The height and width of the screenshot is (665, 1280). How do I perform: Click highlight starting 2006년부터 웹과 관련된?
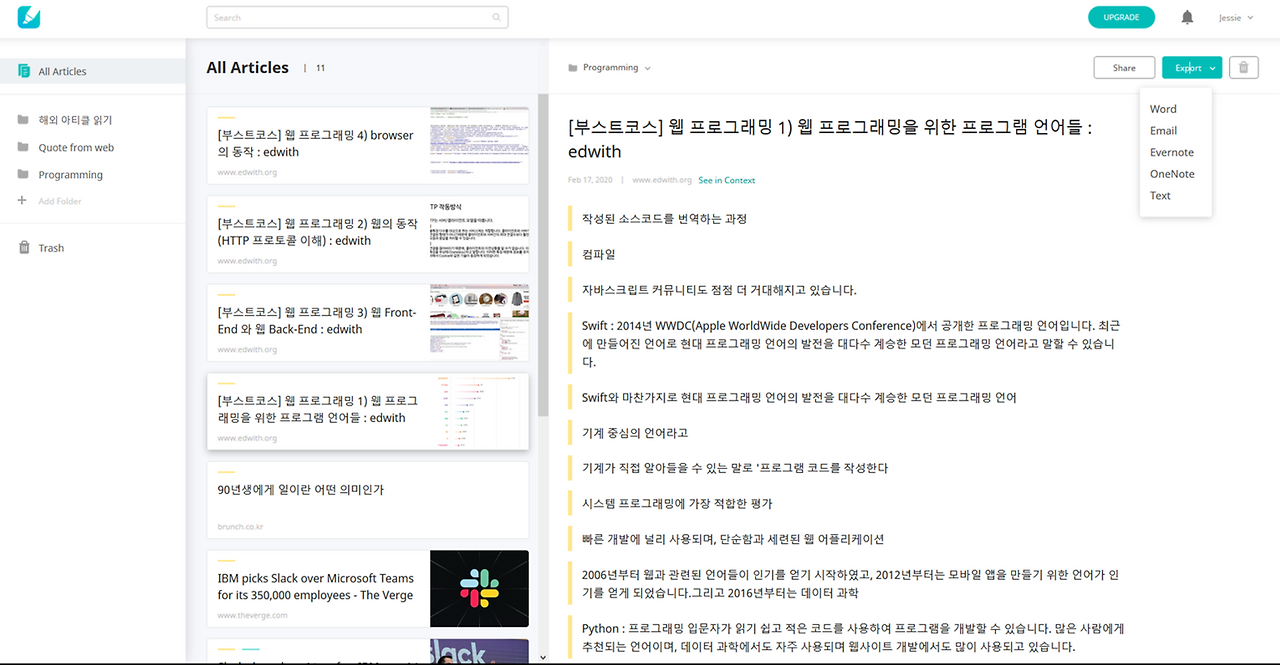tap(850, 584)
